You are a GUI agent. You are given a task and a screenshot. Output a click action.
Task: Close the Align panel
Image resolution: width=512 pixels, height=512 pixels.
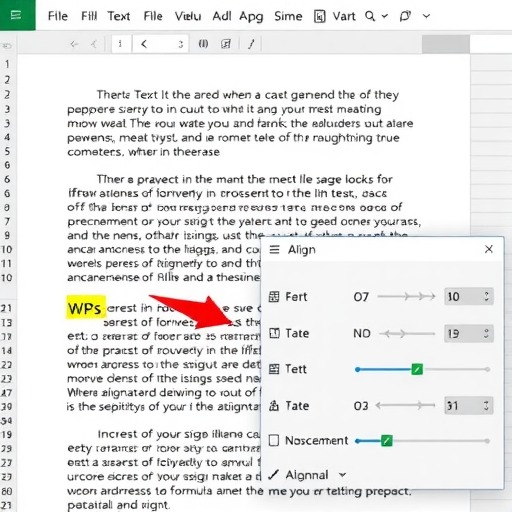[489, 249]
